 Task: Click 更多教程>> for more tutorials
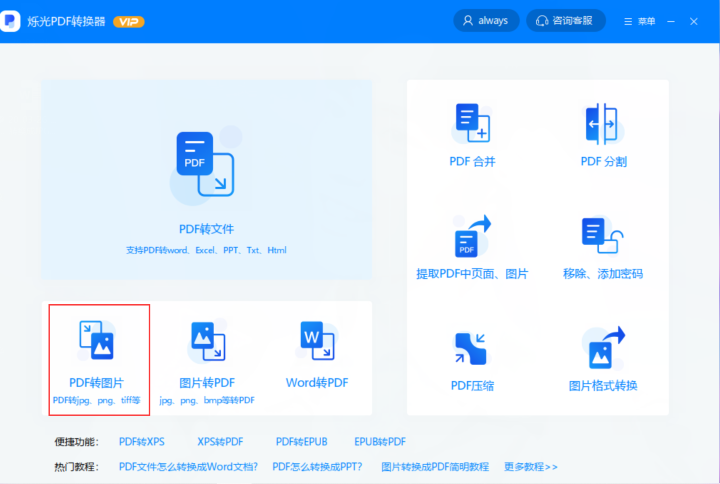(x=530, y=467)
